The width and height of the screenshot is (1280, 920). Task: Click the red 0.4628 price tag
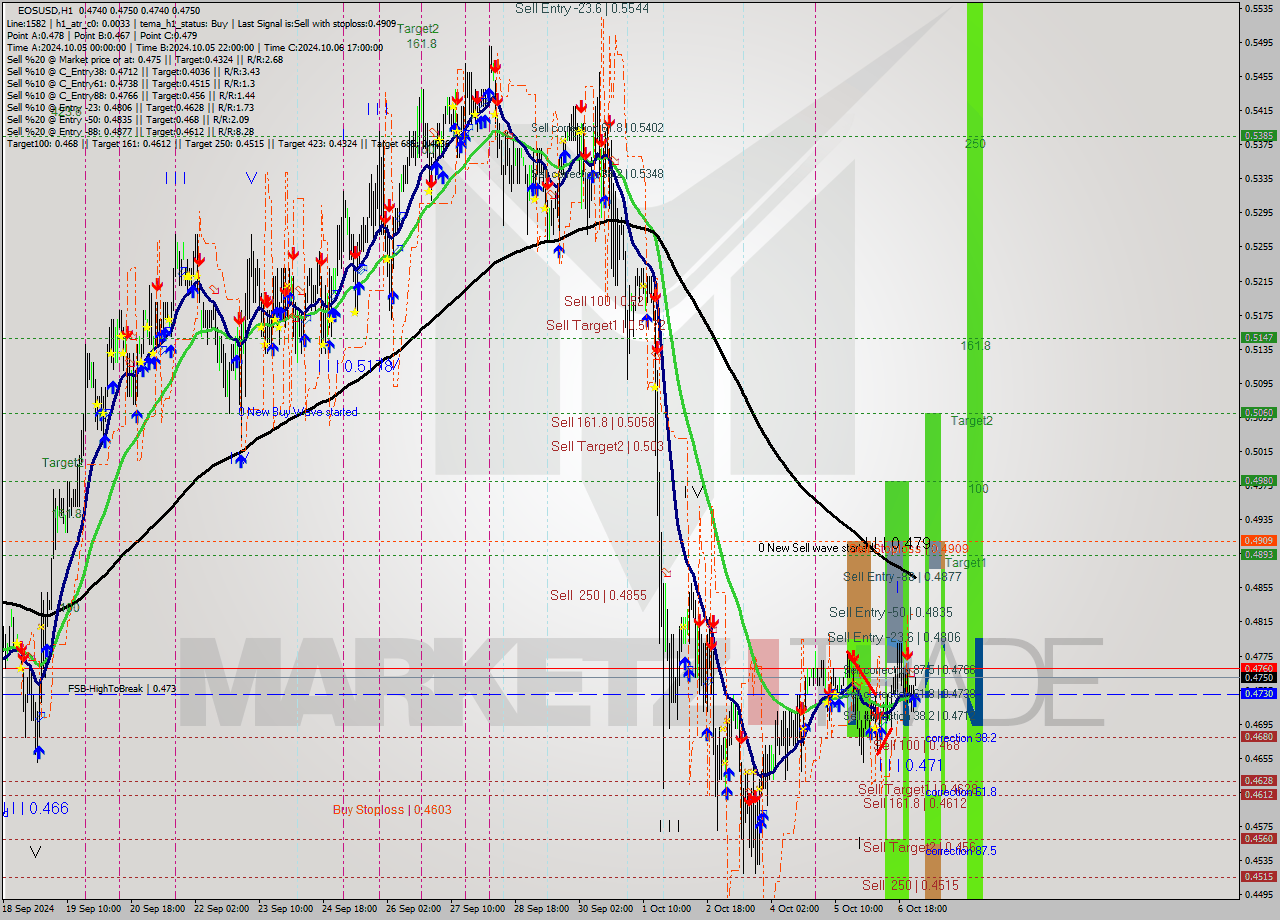pos(1258,780)
